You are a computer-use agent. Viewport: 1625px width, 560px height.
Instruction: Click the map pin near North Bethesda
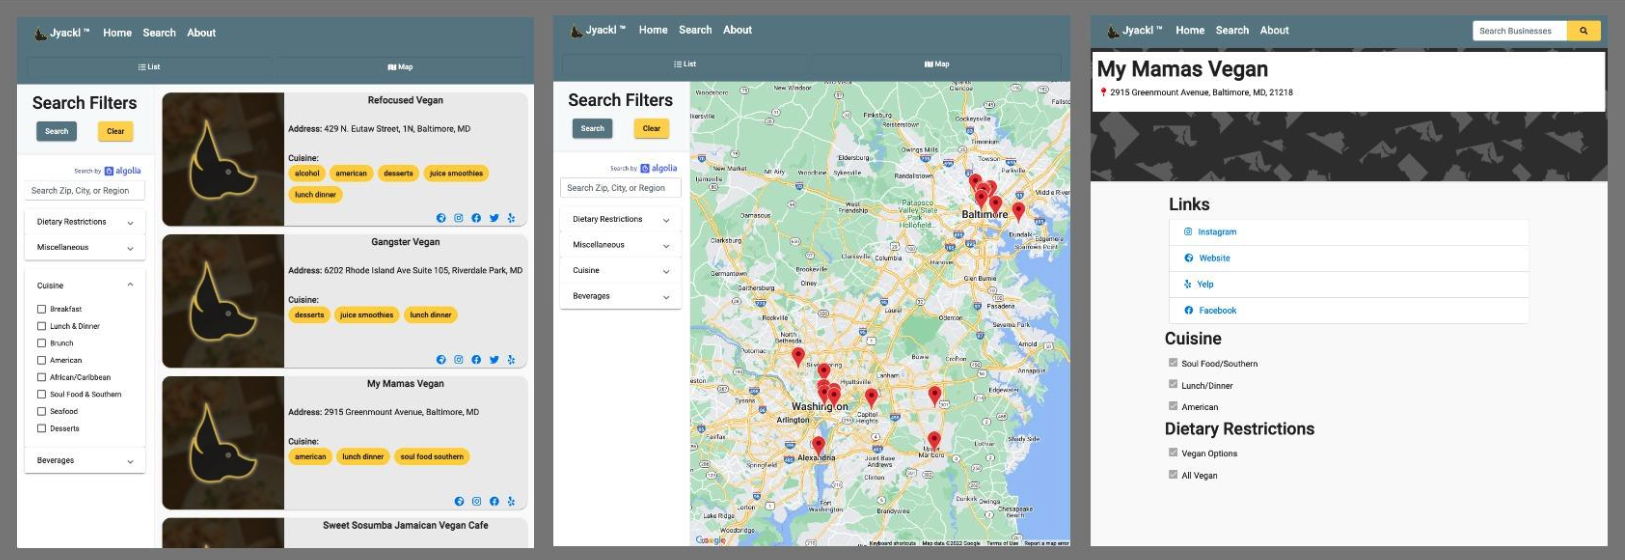[x=798, y=356]
